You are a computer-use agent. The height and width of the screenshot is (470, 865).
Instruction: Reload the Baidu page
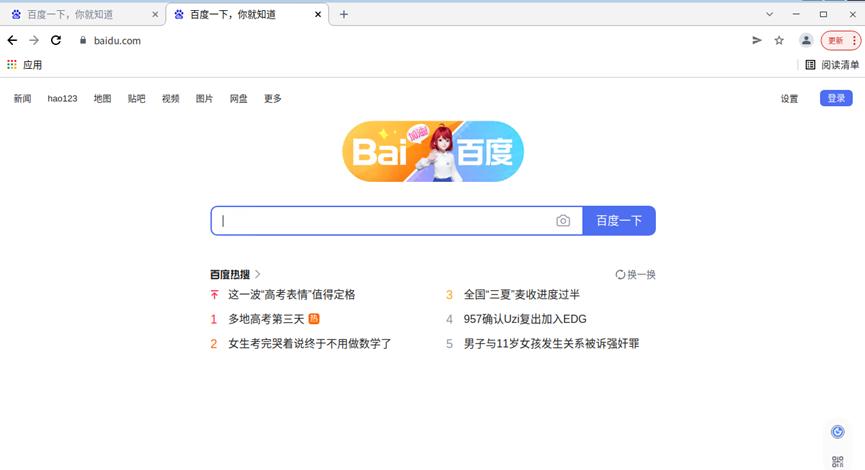click(x=56, y=40)
